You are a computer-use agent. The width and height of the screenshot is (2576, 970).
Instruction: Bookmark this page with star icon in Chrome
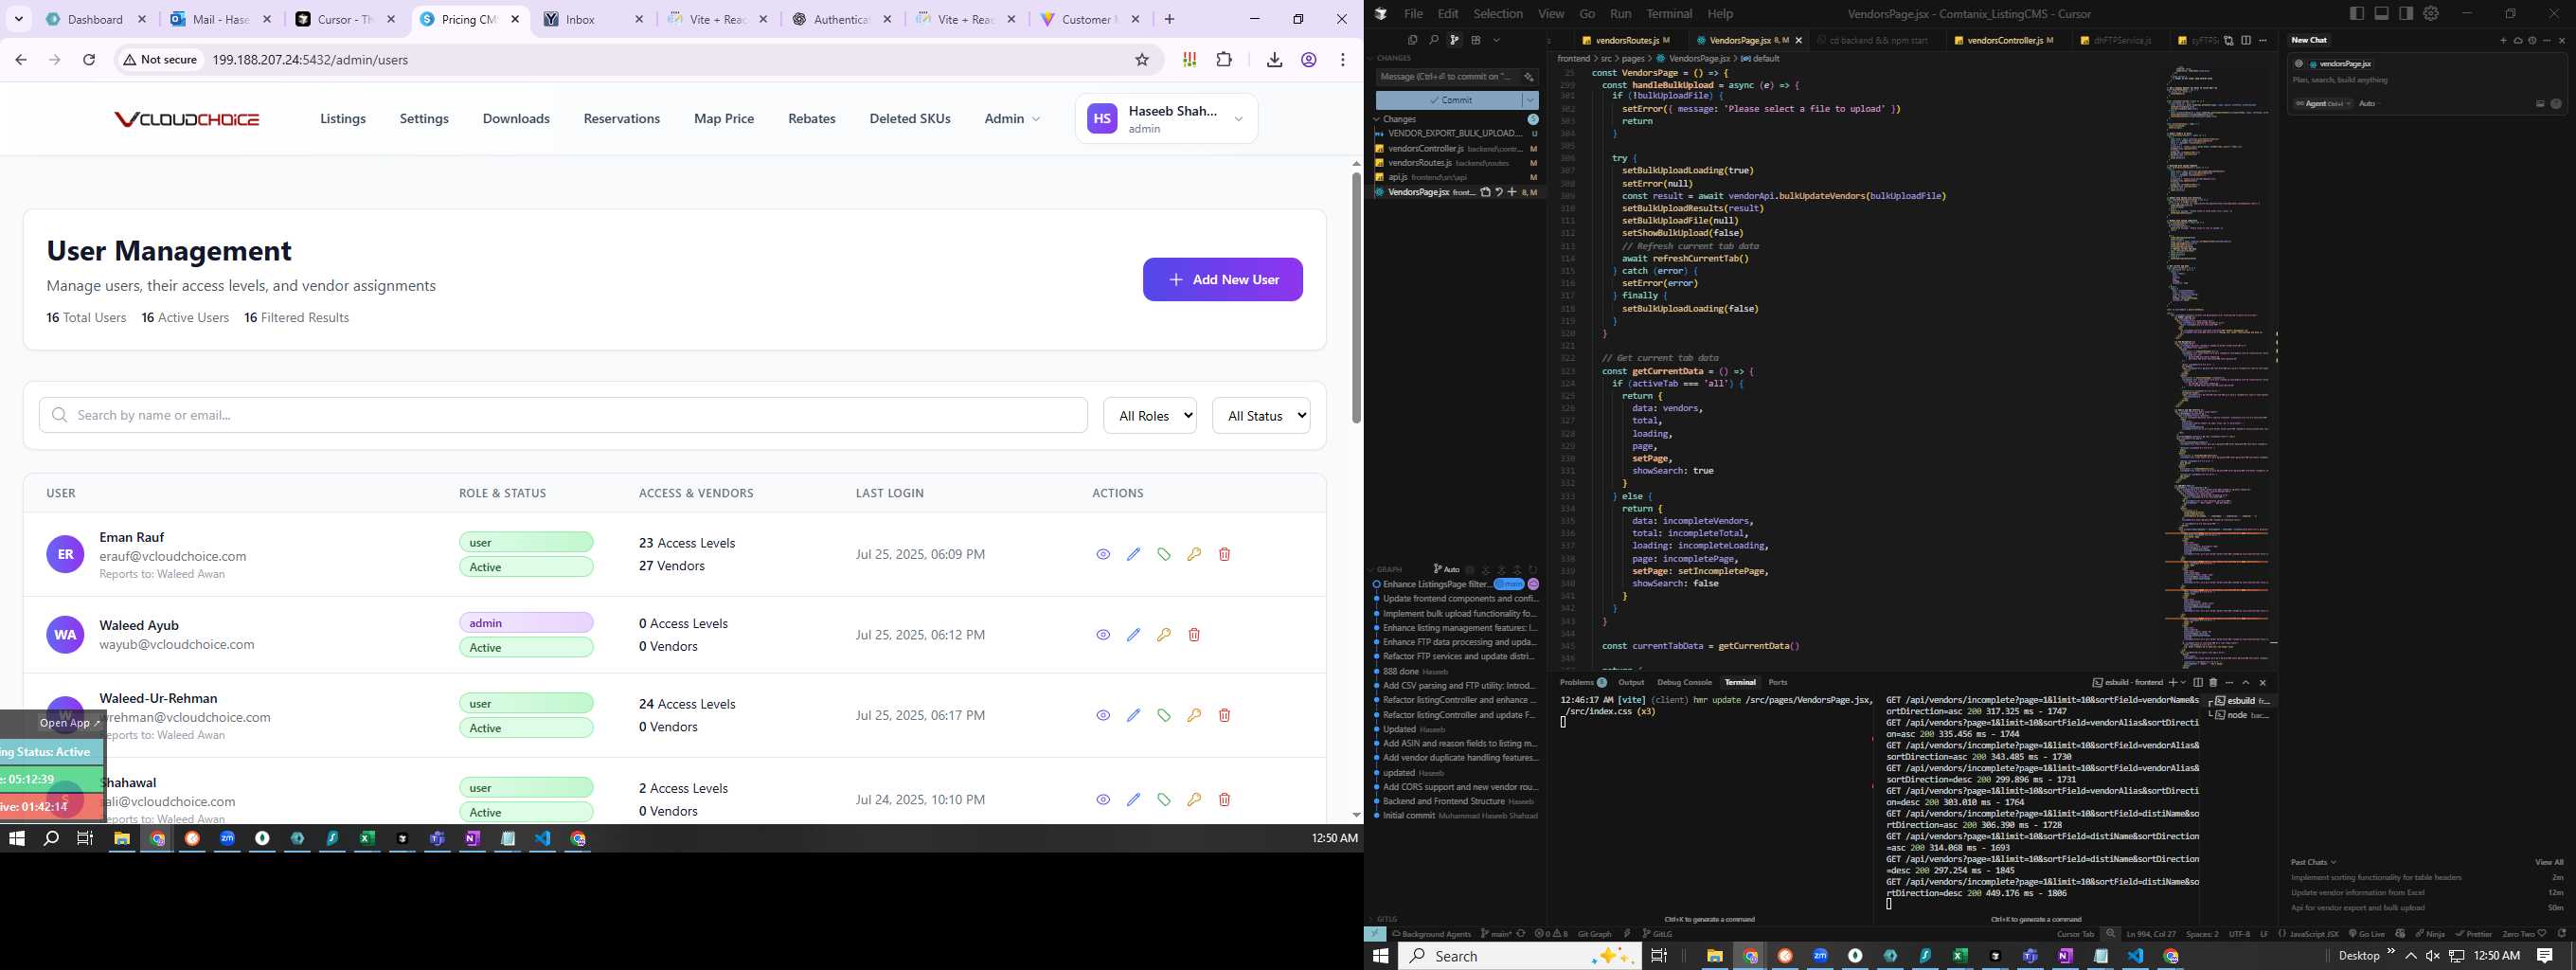1142,60
